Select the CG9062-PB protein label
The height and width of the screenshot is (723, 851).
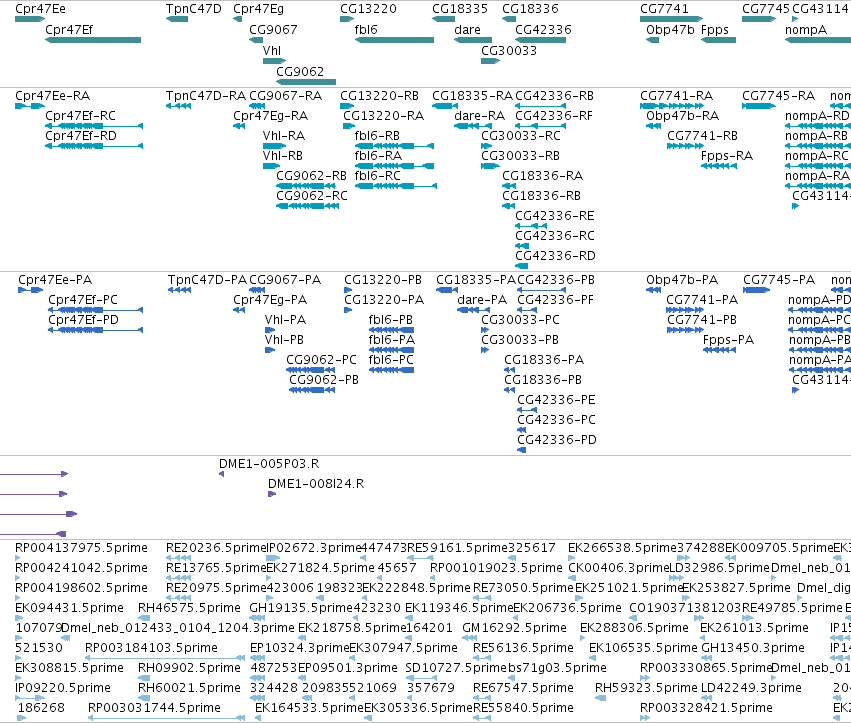324,380
